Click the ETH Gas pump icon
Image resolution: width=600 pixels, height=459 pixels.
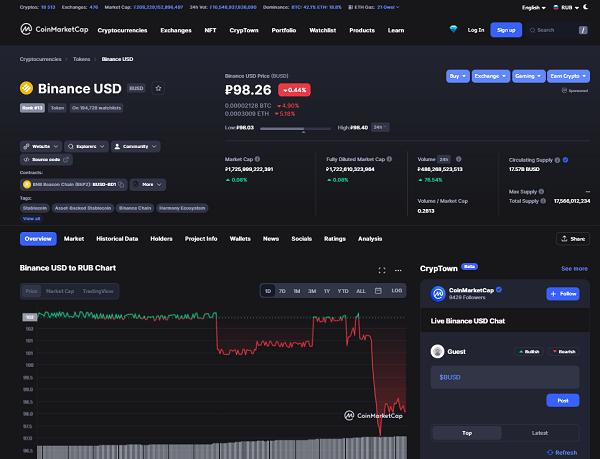(350, 7)
